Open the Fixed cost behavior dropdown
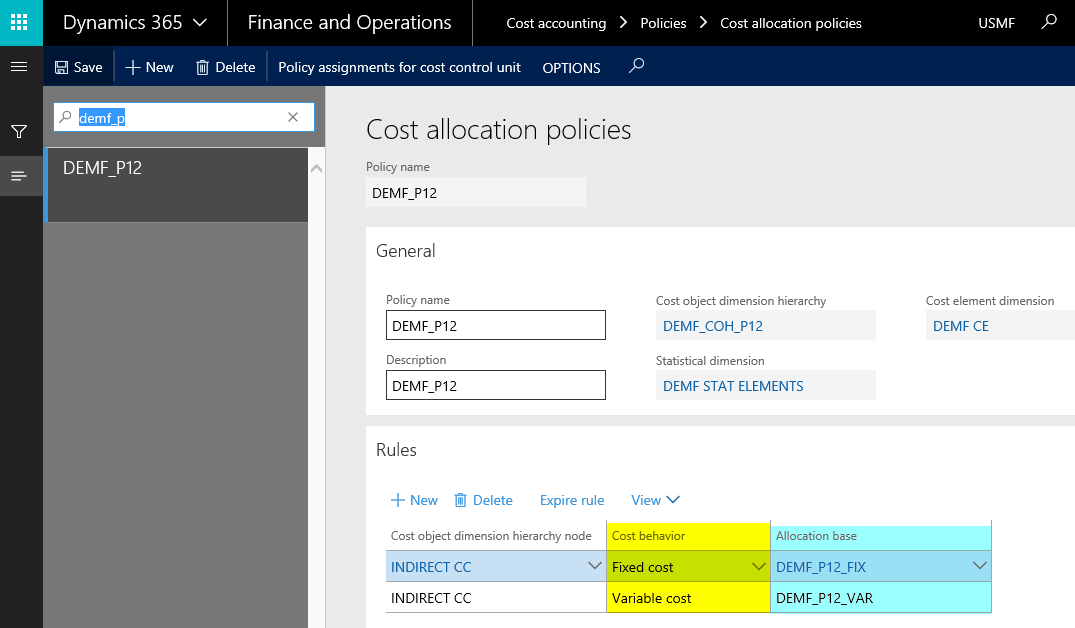Screen dimensions: 1075x628 point(757,567)
